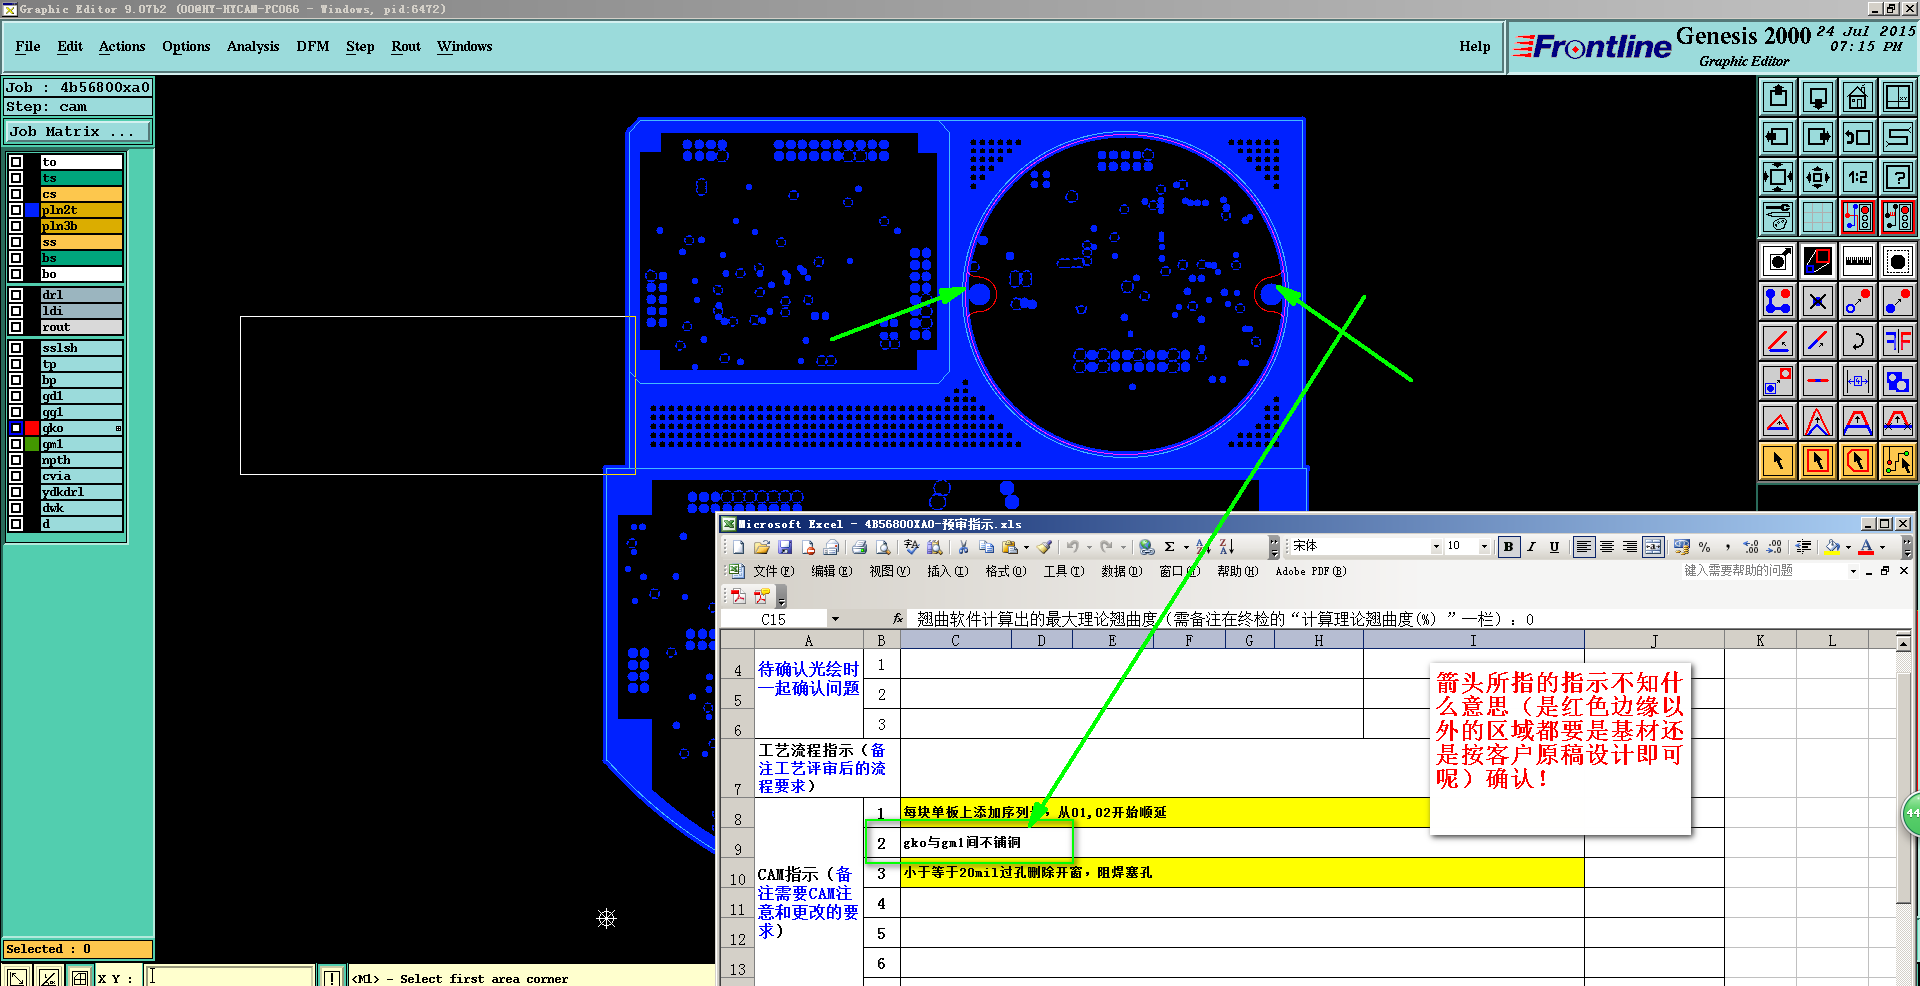The width and height of the screenshot is (1920, 986).
Task: Open the Analysis menu
Action: pyautogui.click(x=252, y=46)
